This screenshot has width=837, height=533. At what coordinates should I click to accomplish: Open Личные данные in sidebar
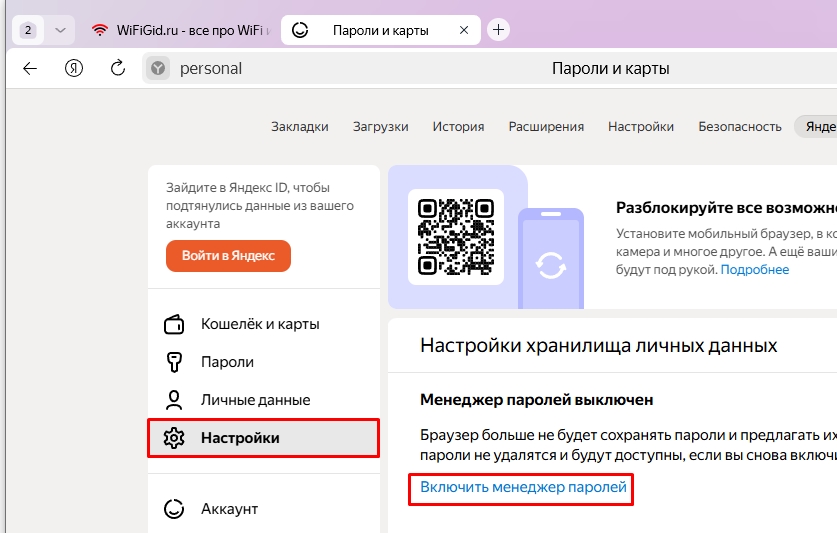[x=255, y=400]
